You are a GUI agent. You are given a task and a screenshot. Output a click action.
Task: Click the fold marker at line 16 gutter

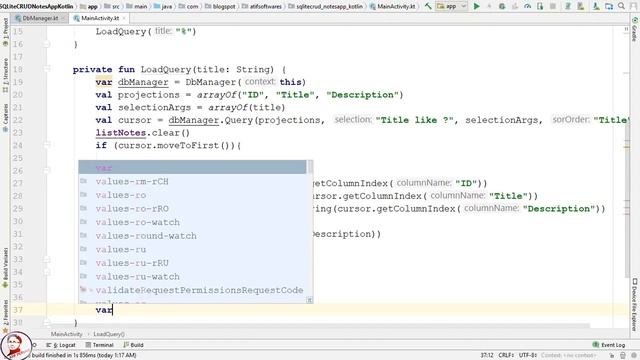pos(47,44)
